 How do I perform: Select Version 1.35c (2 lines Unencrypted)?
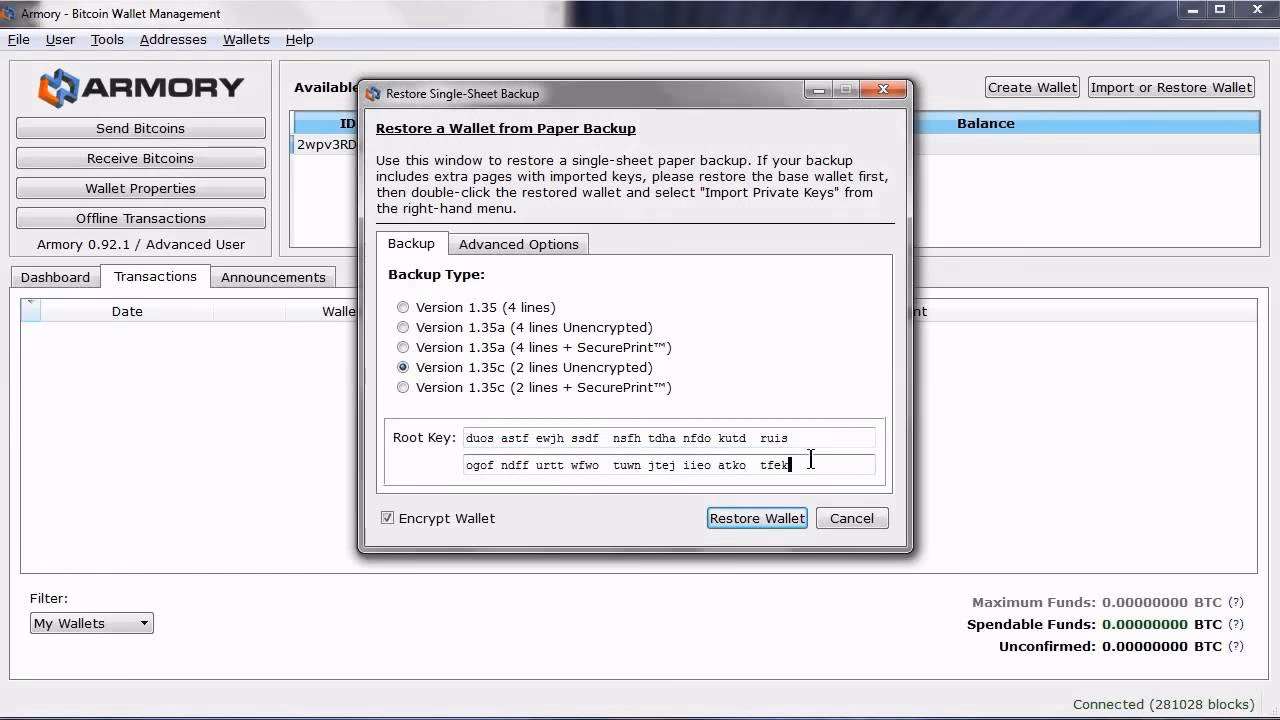[403, 368]
